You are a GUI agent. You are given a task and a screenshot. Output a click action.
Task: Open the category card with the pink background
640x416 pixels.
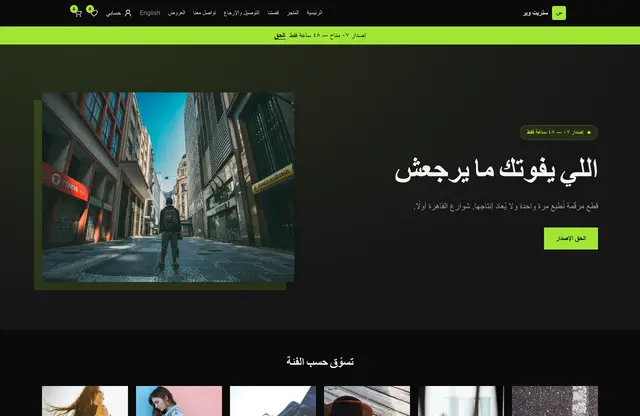click(179, 401)
